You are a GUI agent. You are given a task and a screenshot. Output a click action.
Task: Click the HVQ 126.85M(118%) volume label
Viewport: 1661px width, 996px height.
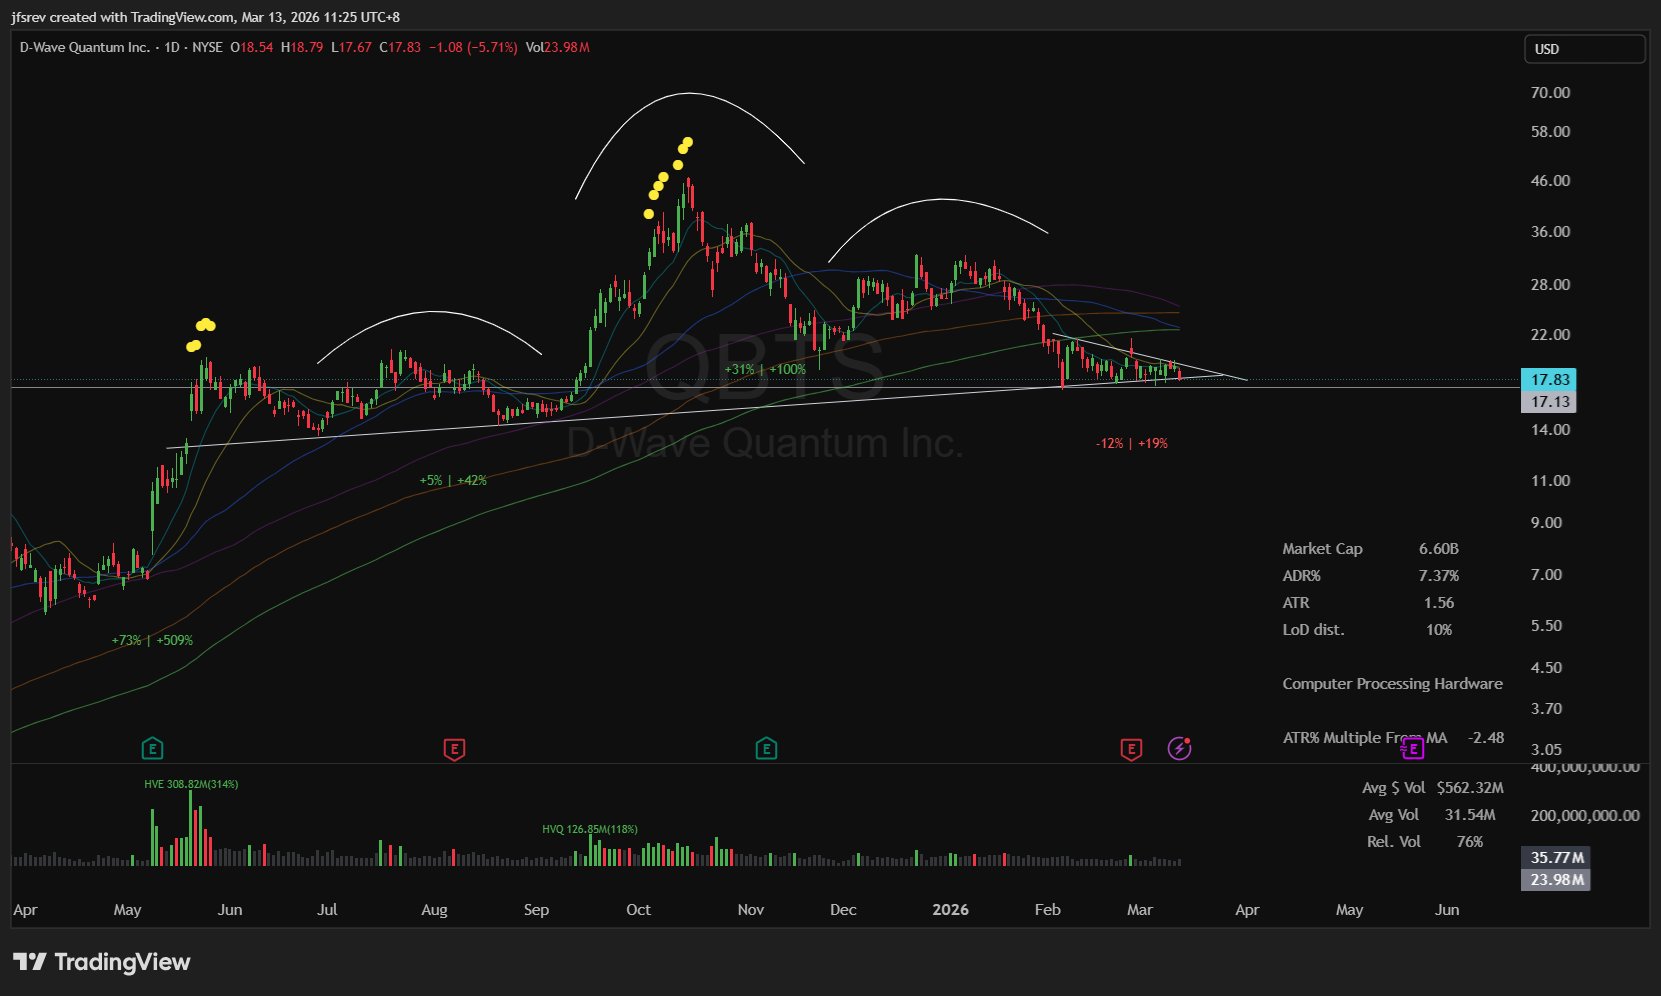pyautogui.click(x=590, y=829)
